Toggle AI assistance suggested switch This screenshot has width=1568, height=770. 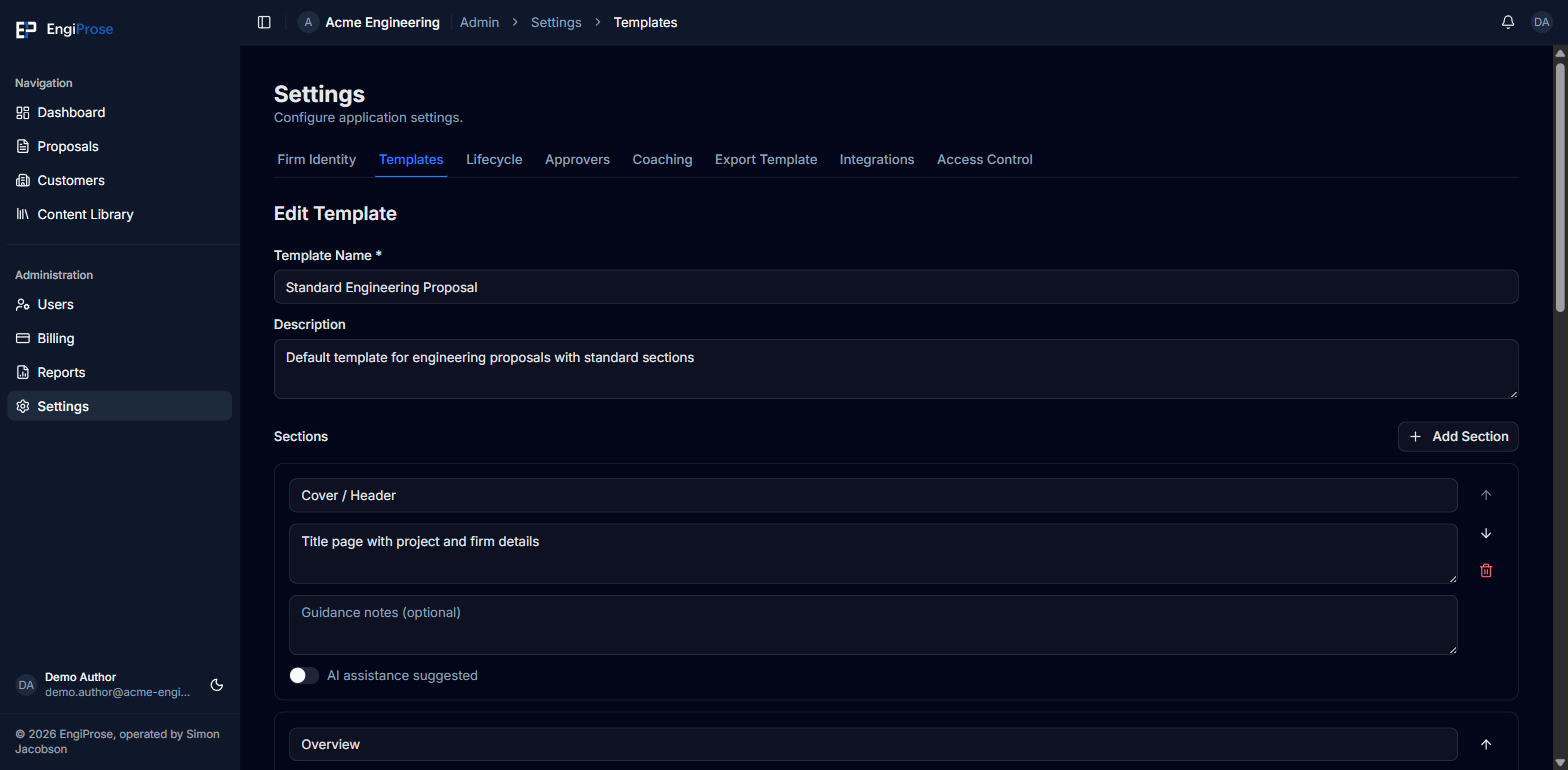coord(304,676)
